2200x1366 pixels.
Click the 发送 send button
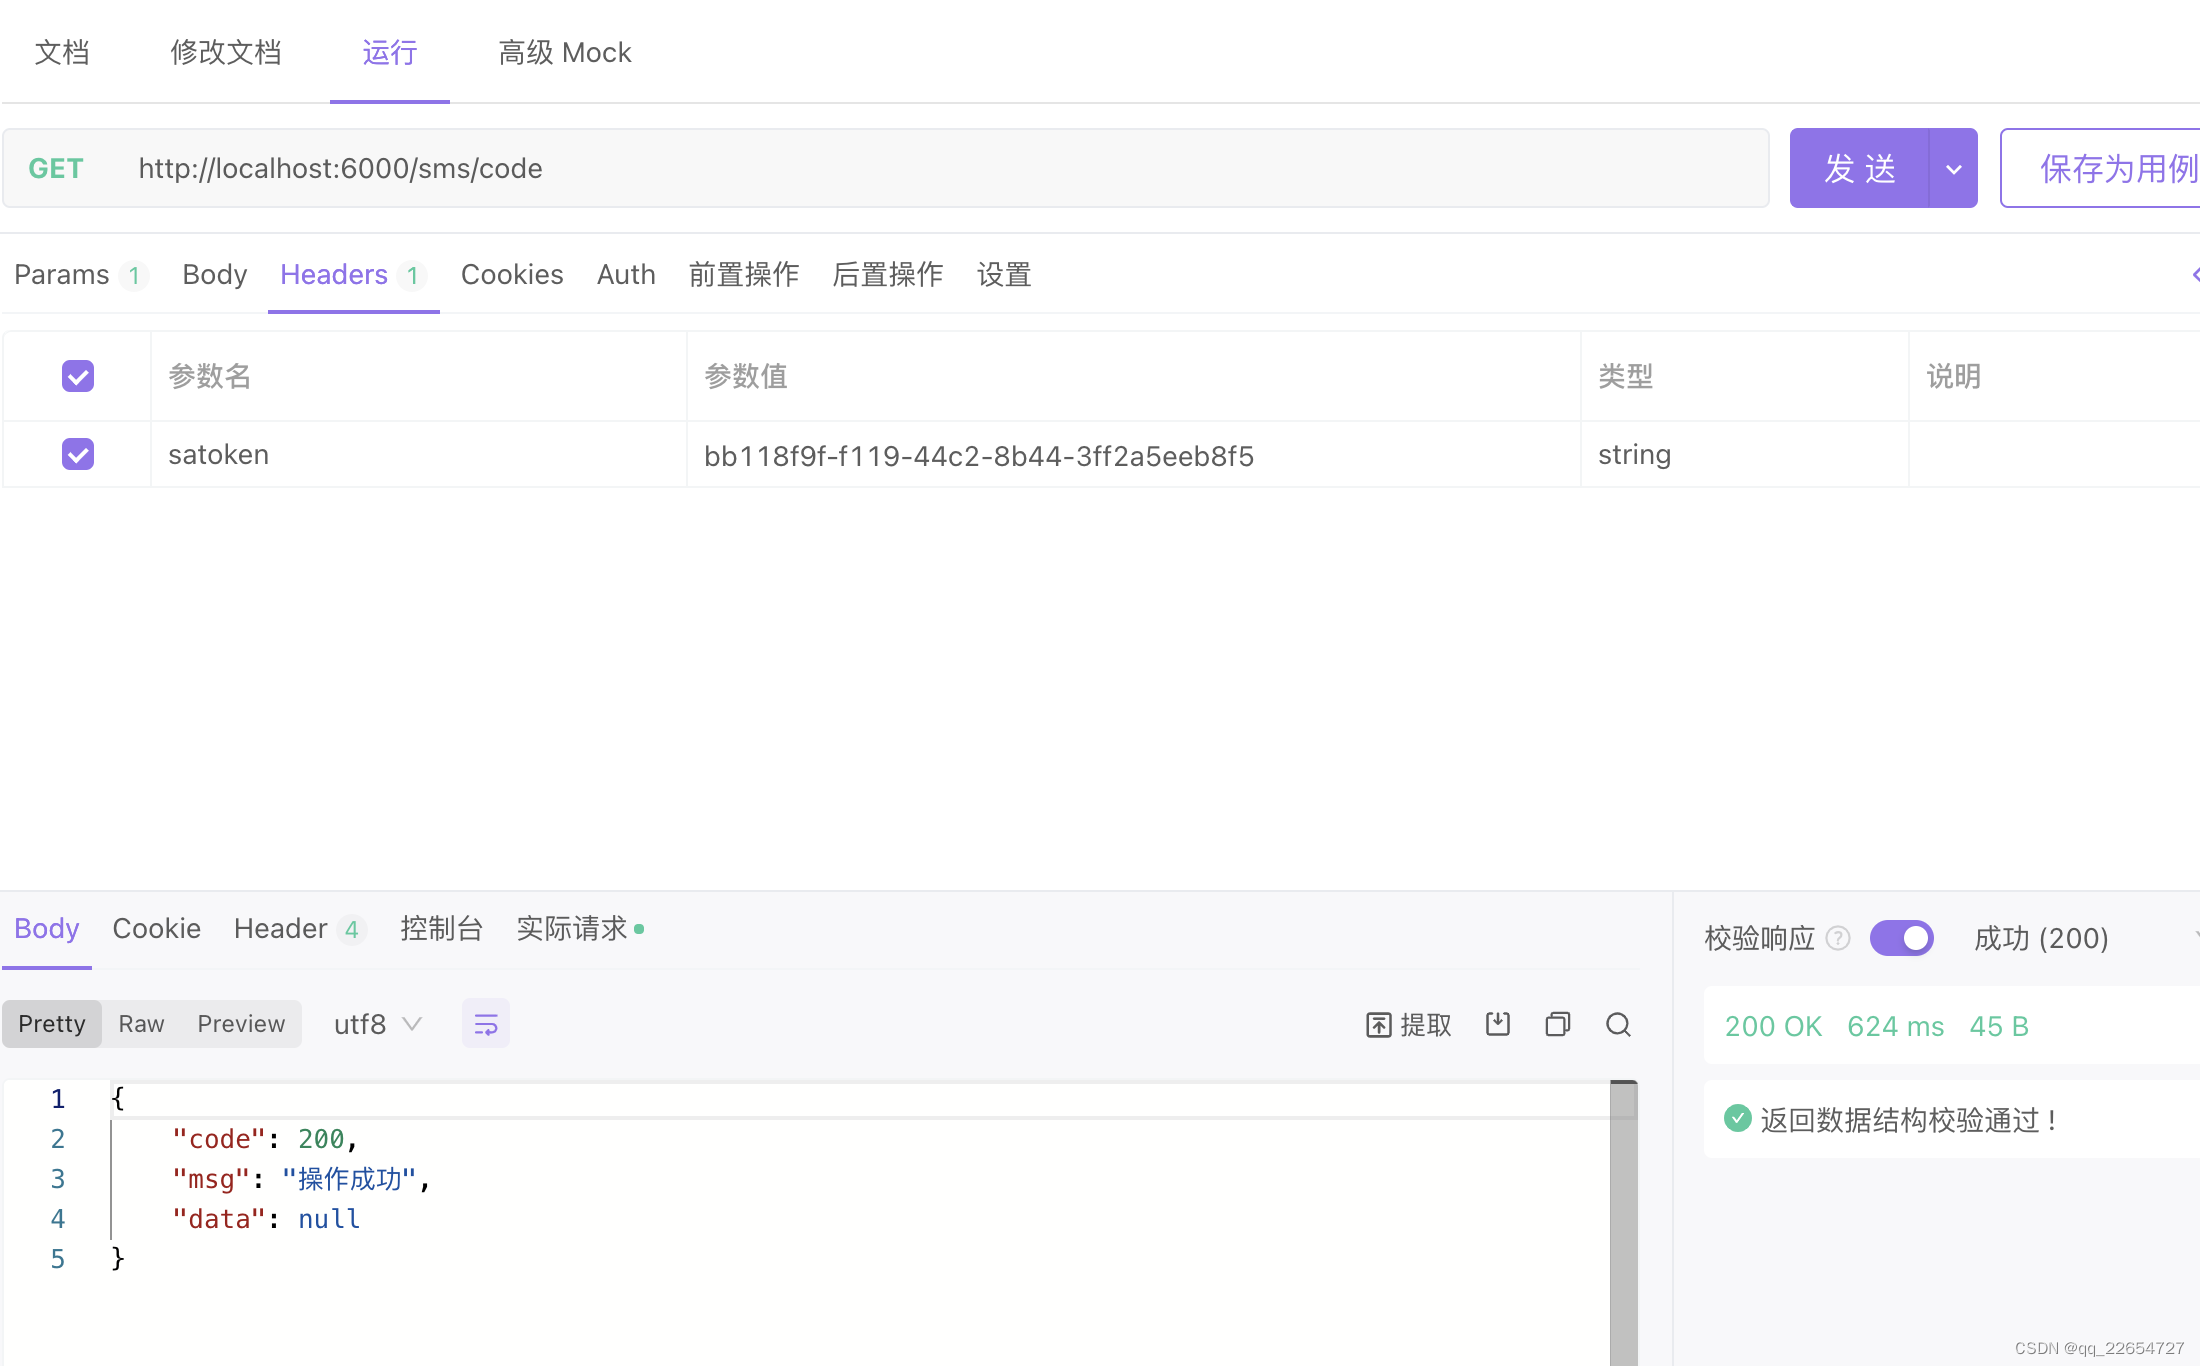[x=1862, y=168]
